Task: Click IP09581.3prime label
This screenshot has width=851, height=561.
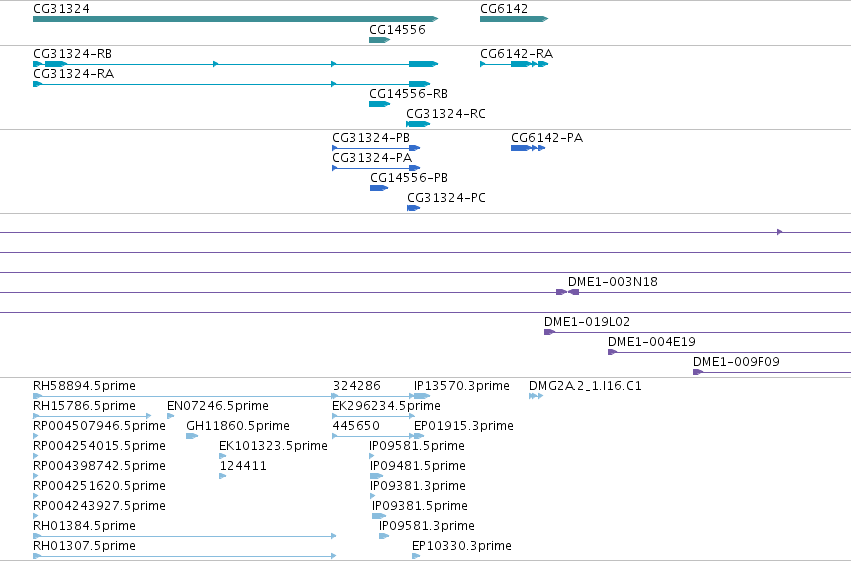Action: pyautogui.click(x=427, y=526)
